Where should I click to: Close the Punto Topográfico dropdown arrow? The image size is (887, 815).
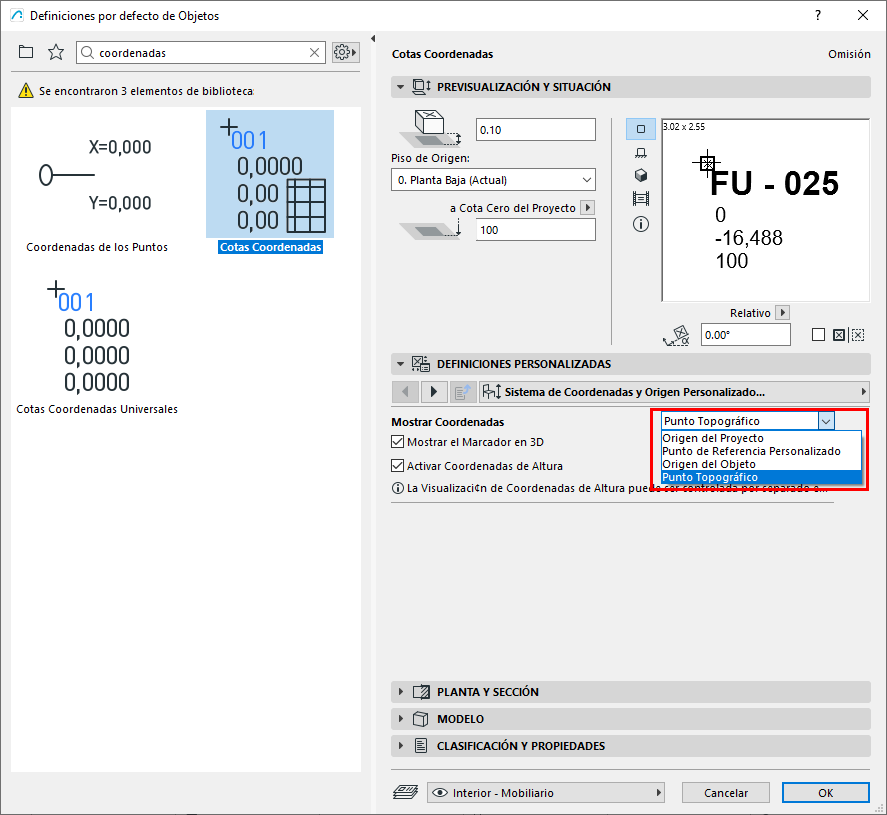[826, 421]
